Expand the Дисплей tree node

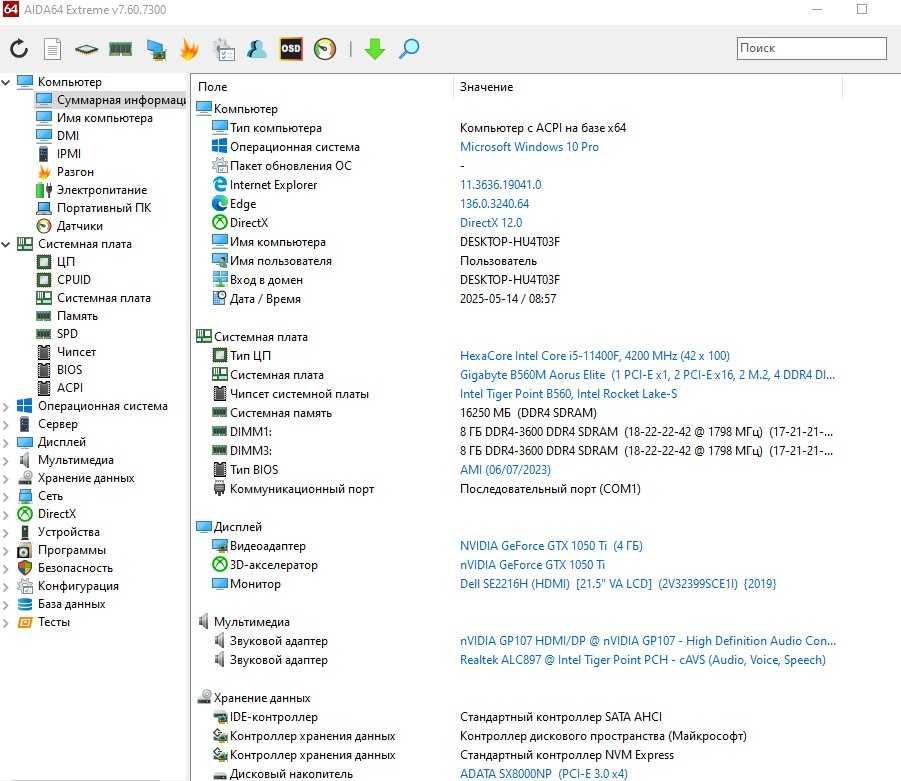6,443
